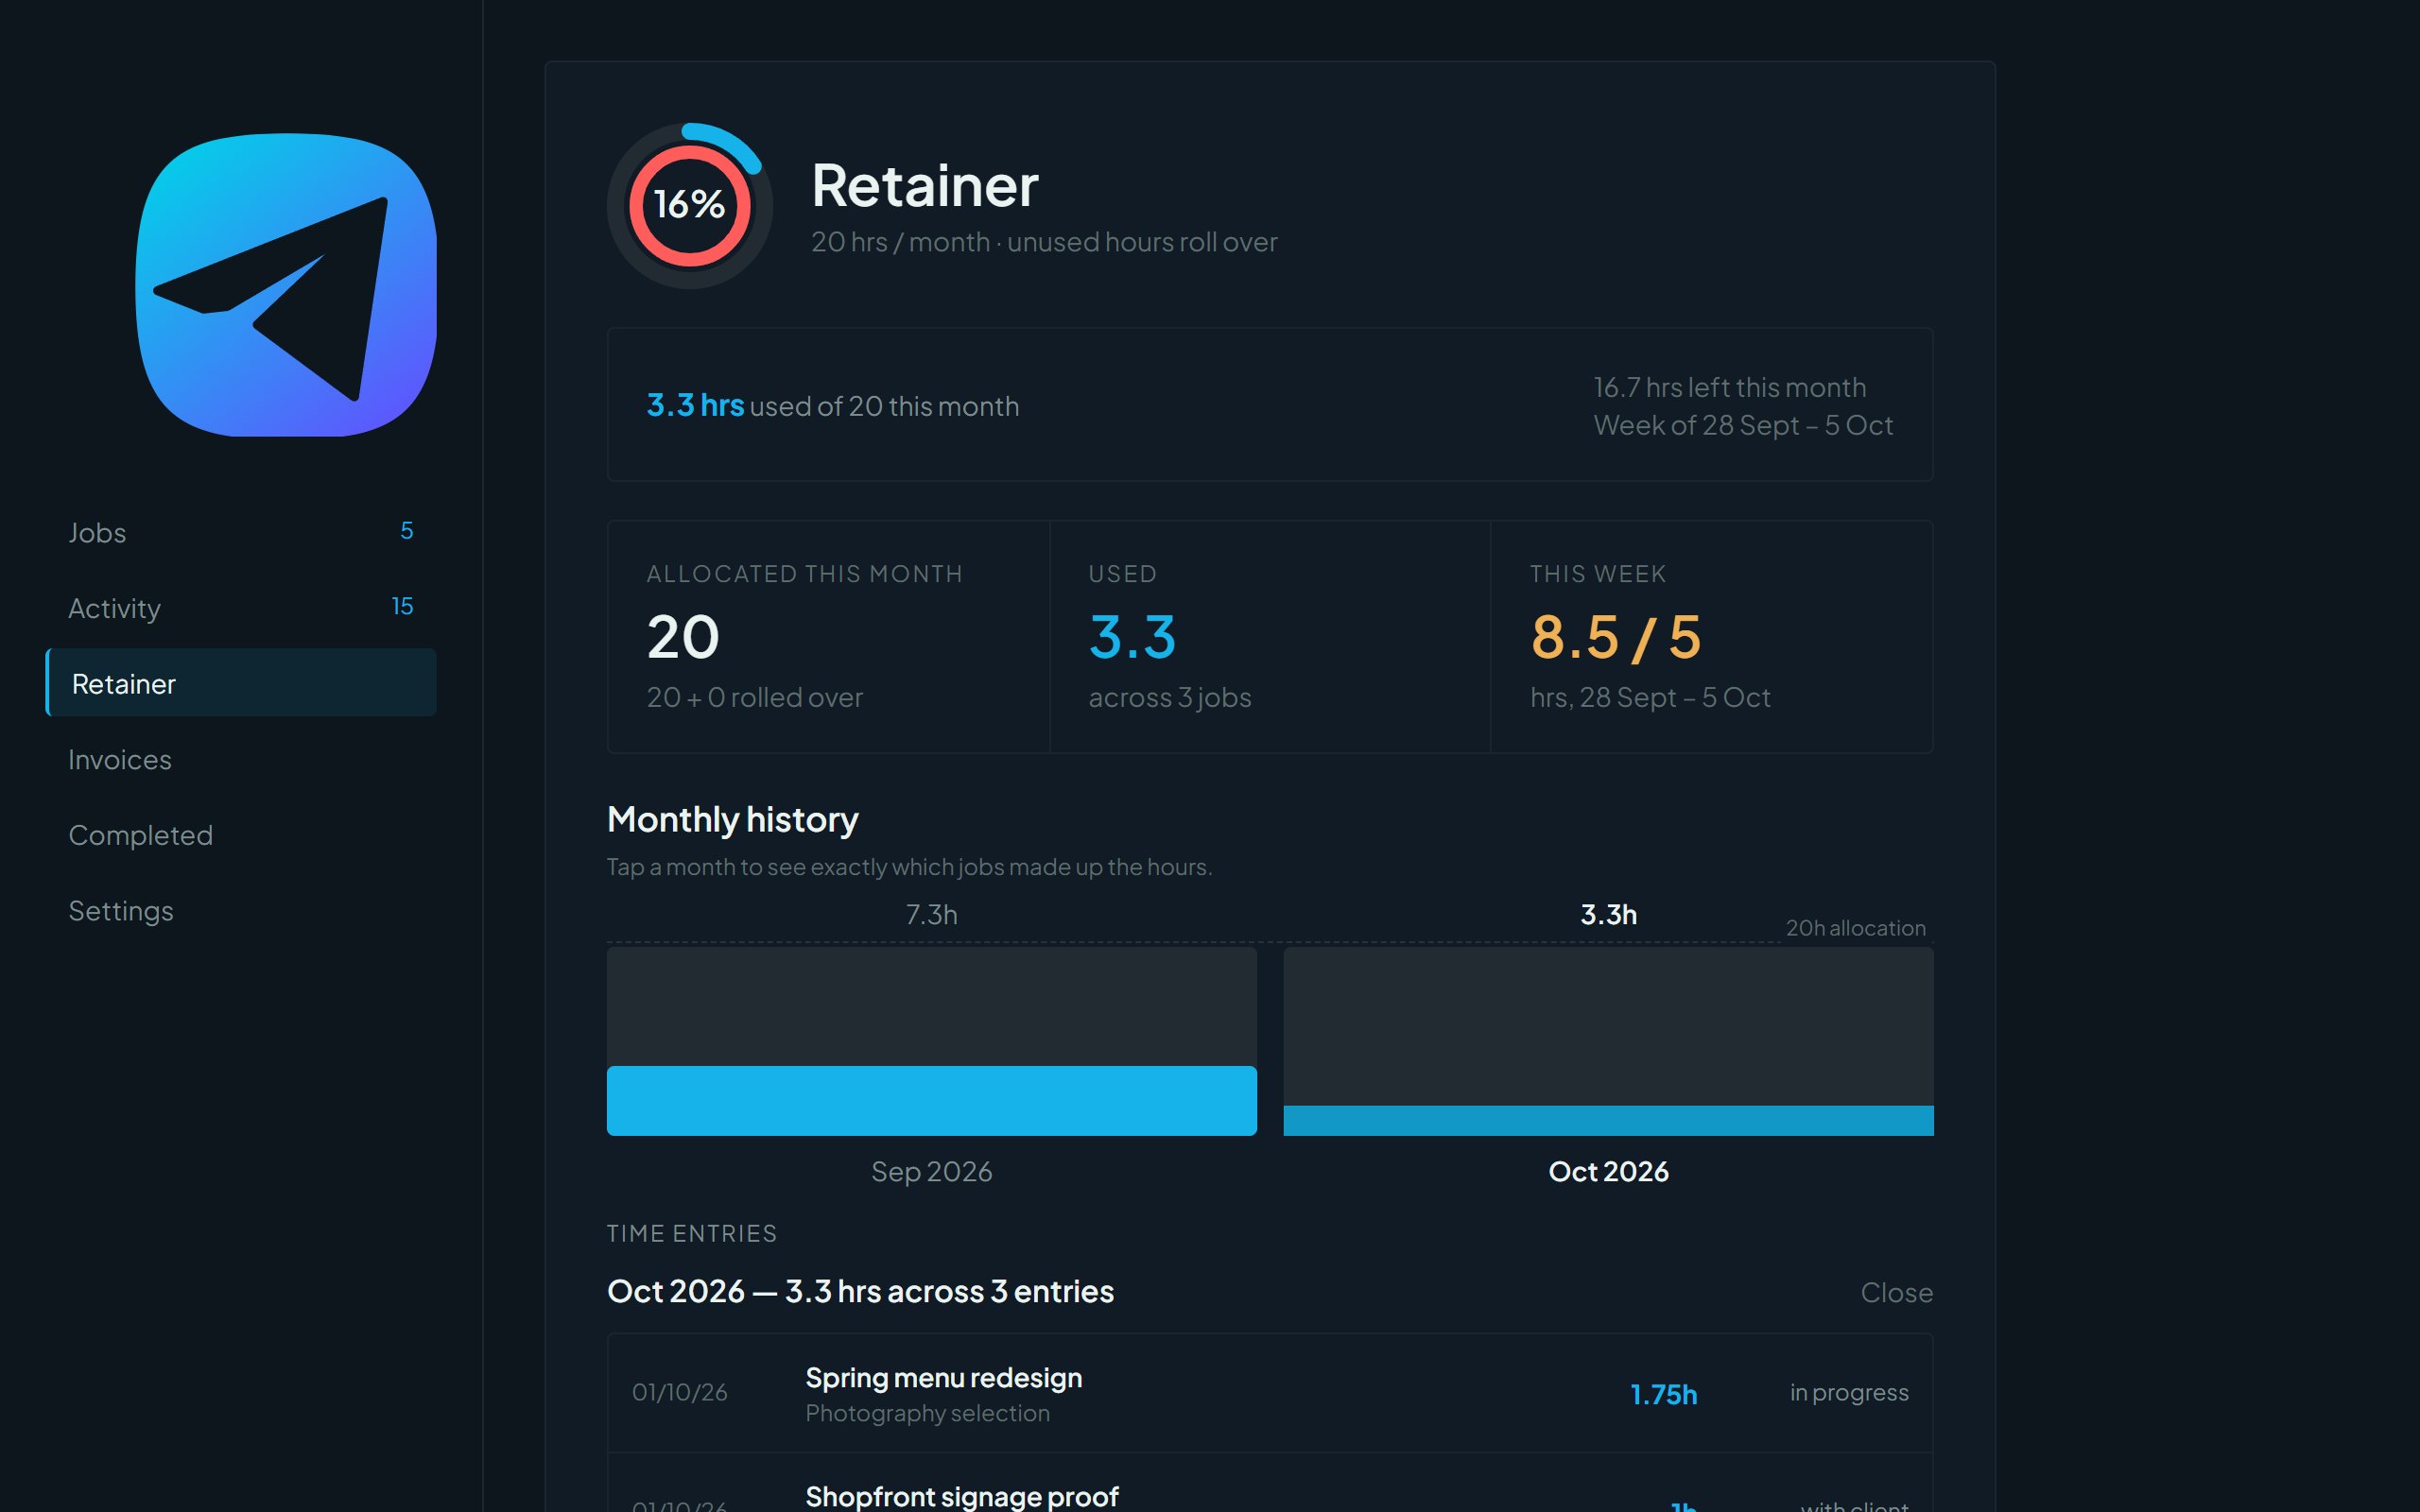The width and height of the screenshot is (2420, 1512).
Task: Click the Photography selection subtitle
Action: (927, 1413)
